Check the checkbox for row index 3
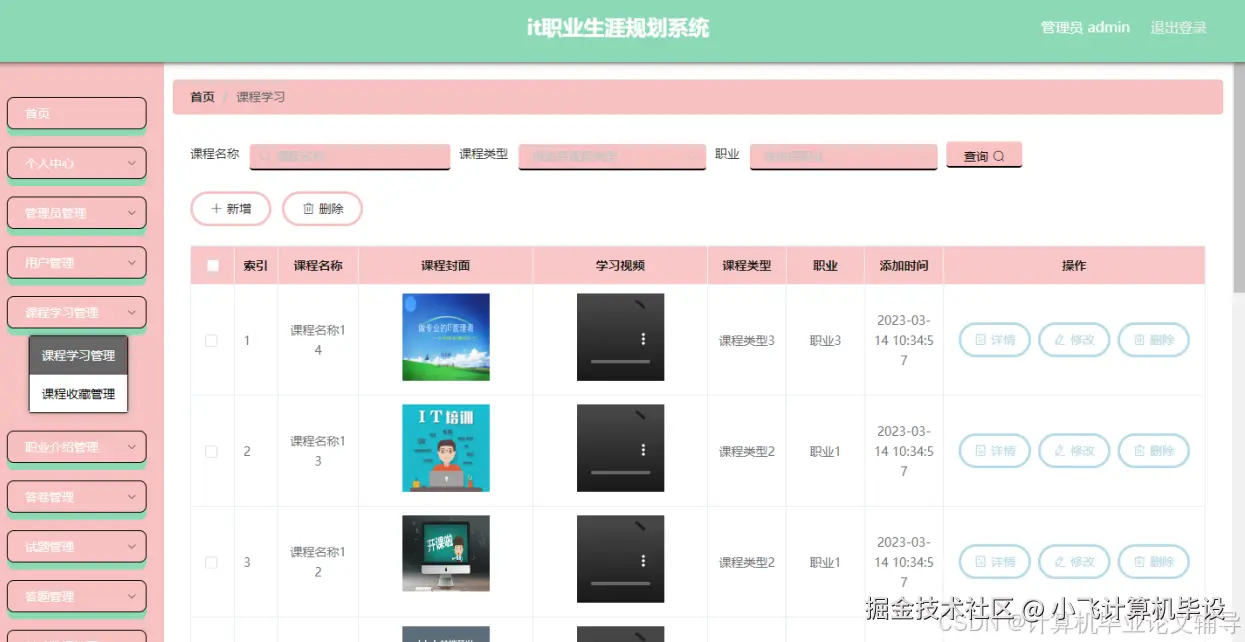 tap(211, 562)
